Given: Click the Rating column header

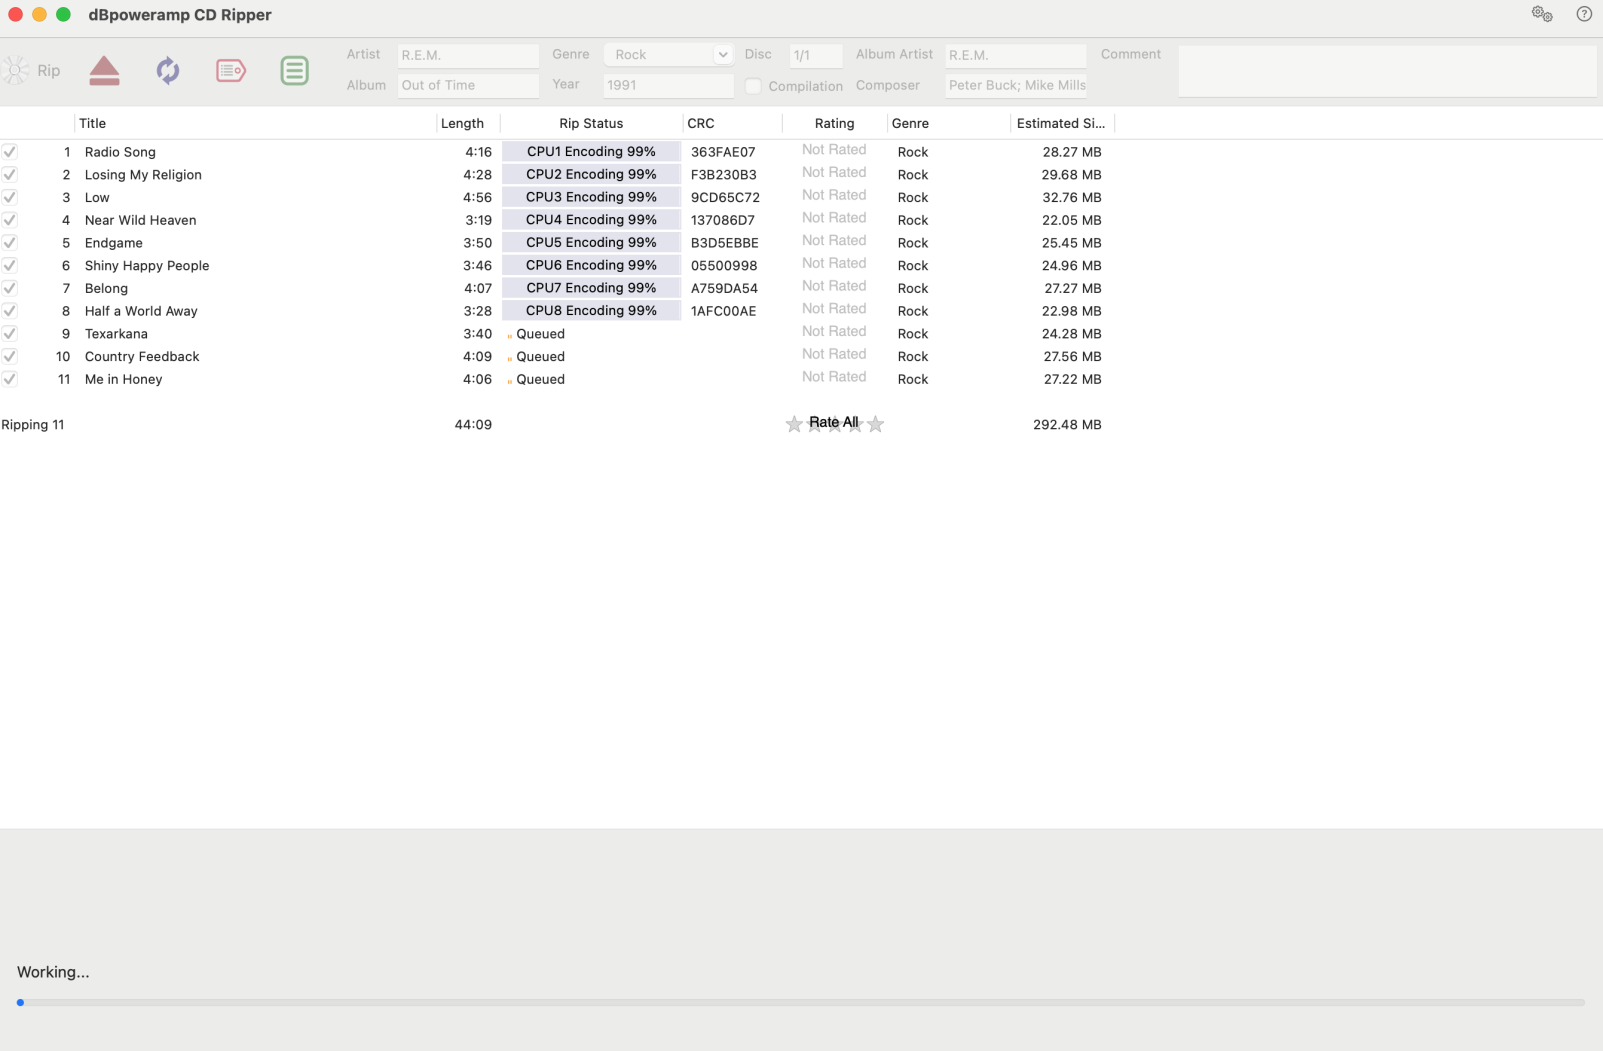Looking at the screenshot, I should coord(834,123).
